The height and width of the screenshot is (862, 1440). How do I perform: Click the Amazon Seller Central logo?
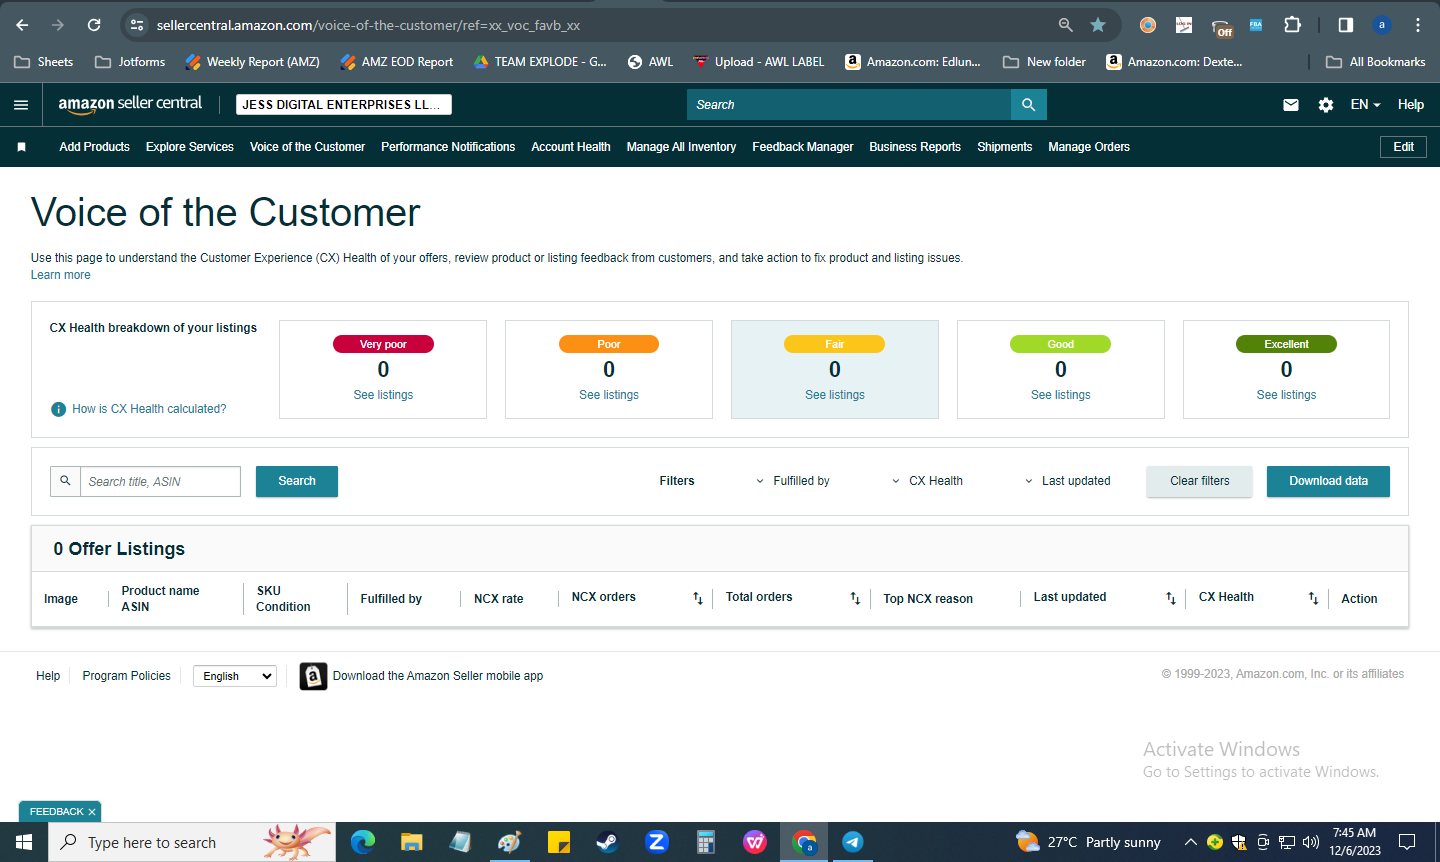(x=130, y=104)
